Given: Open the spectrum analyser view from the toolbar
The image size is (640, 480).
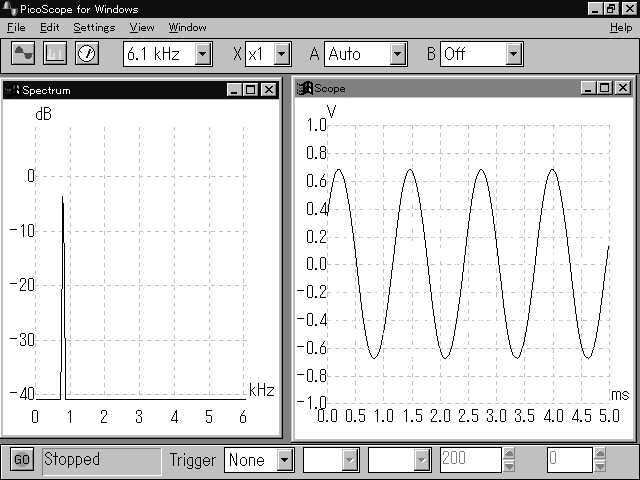Looking at the screenshot, I should point(55,53).
